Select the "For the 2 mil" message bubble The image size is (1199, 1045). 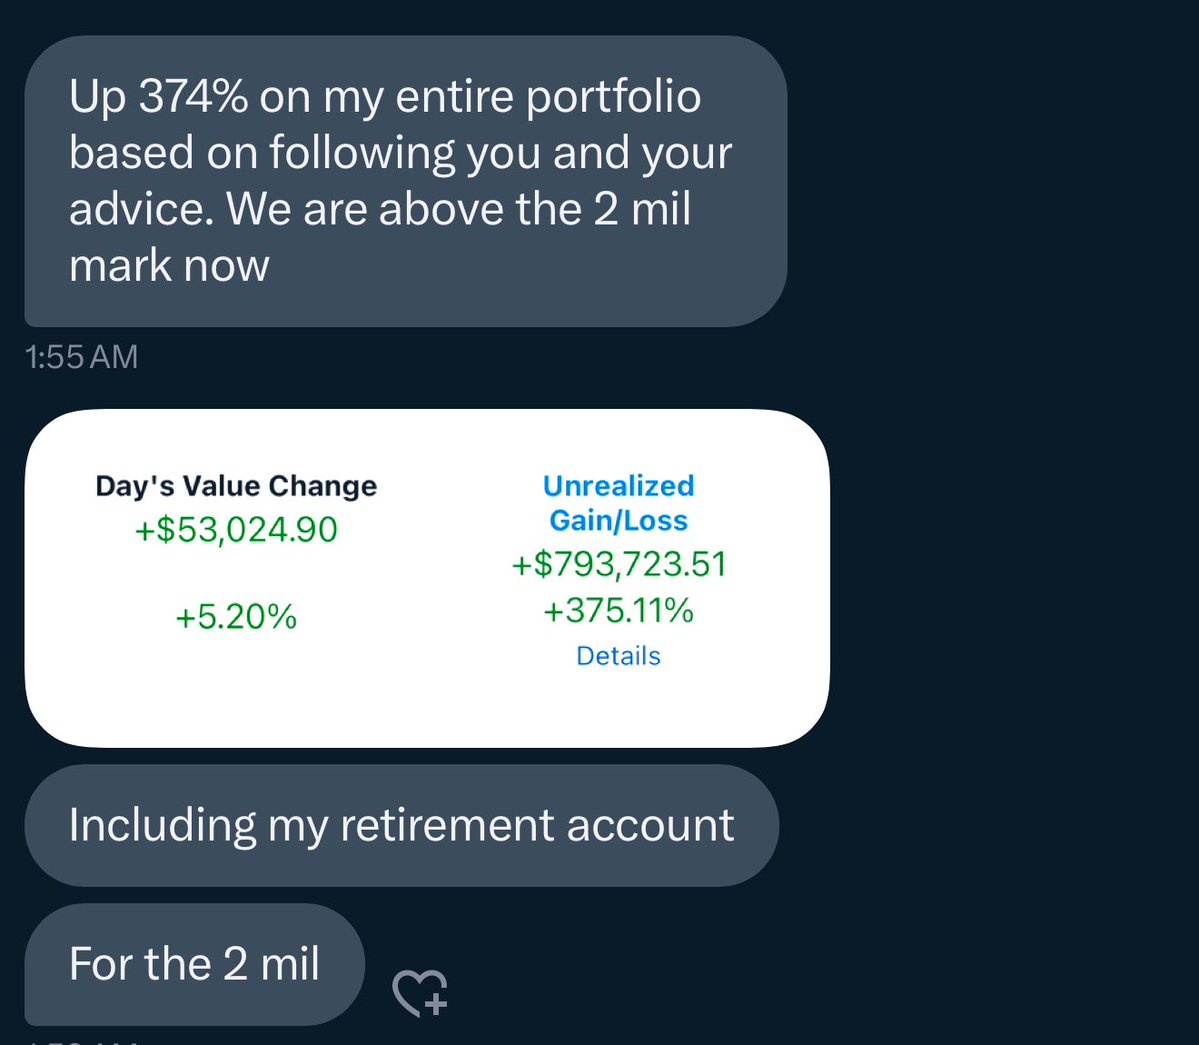point(194,964)
